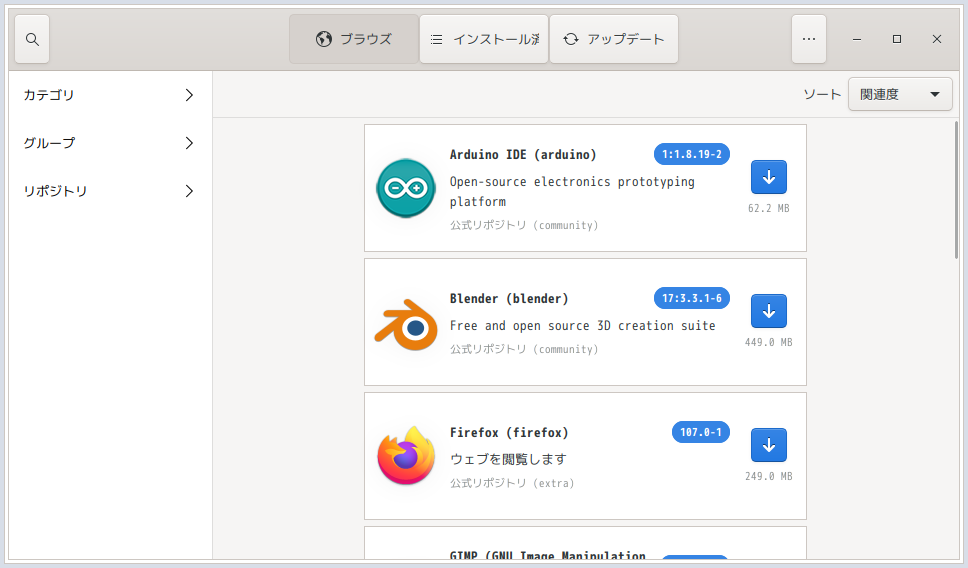The image size is (968, 568).
Task: Expand the リポジトリ sidebar row
Action: point(110,191)
